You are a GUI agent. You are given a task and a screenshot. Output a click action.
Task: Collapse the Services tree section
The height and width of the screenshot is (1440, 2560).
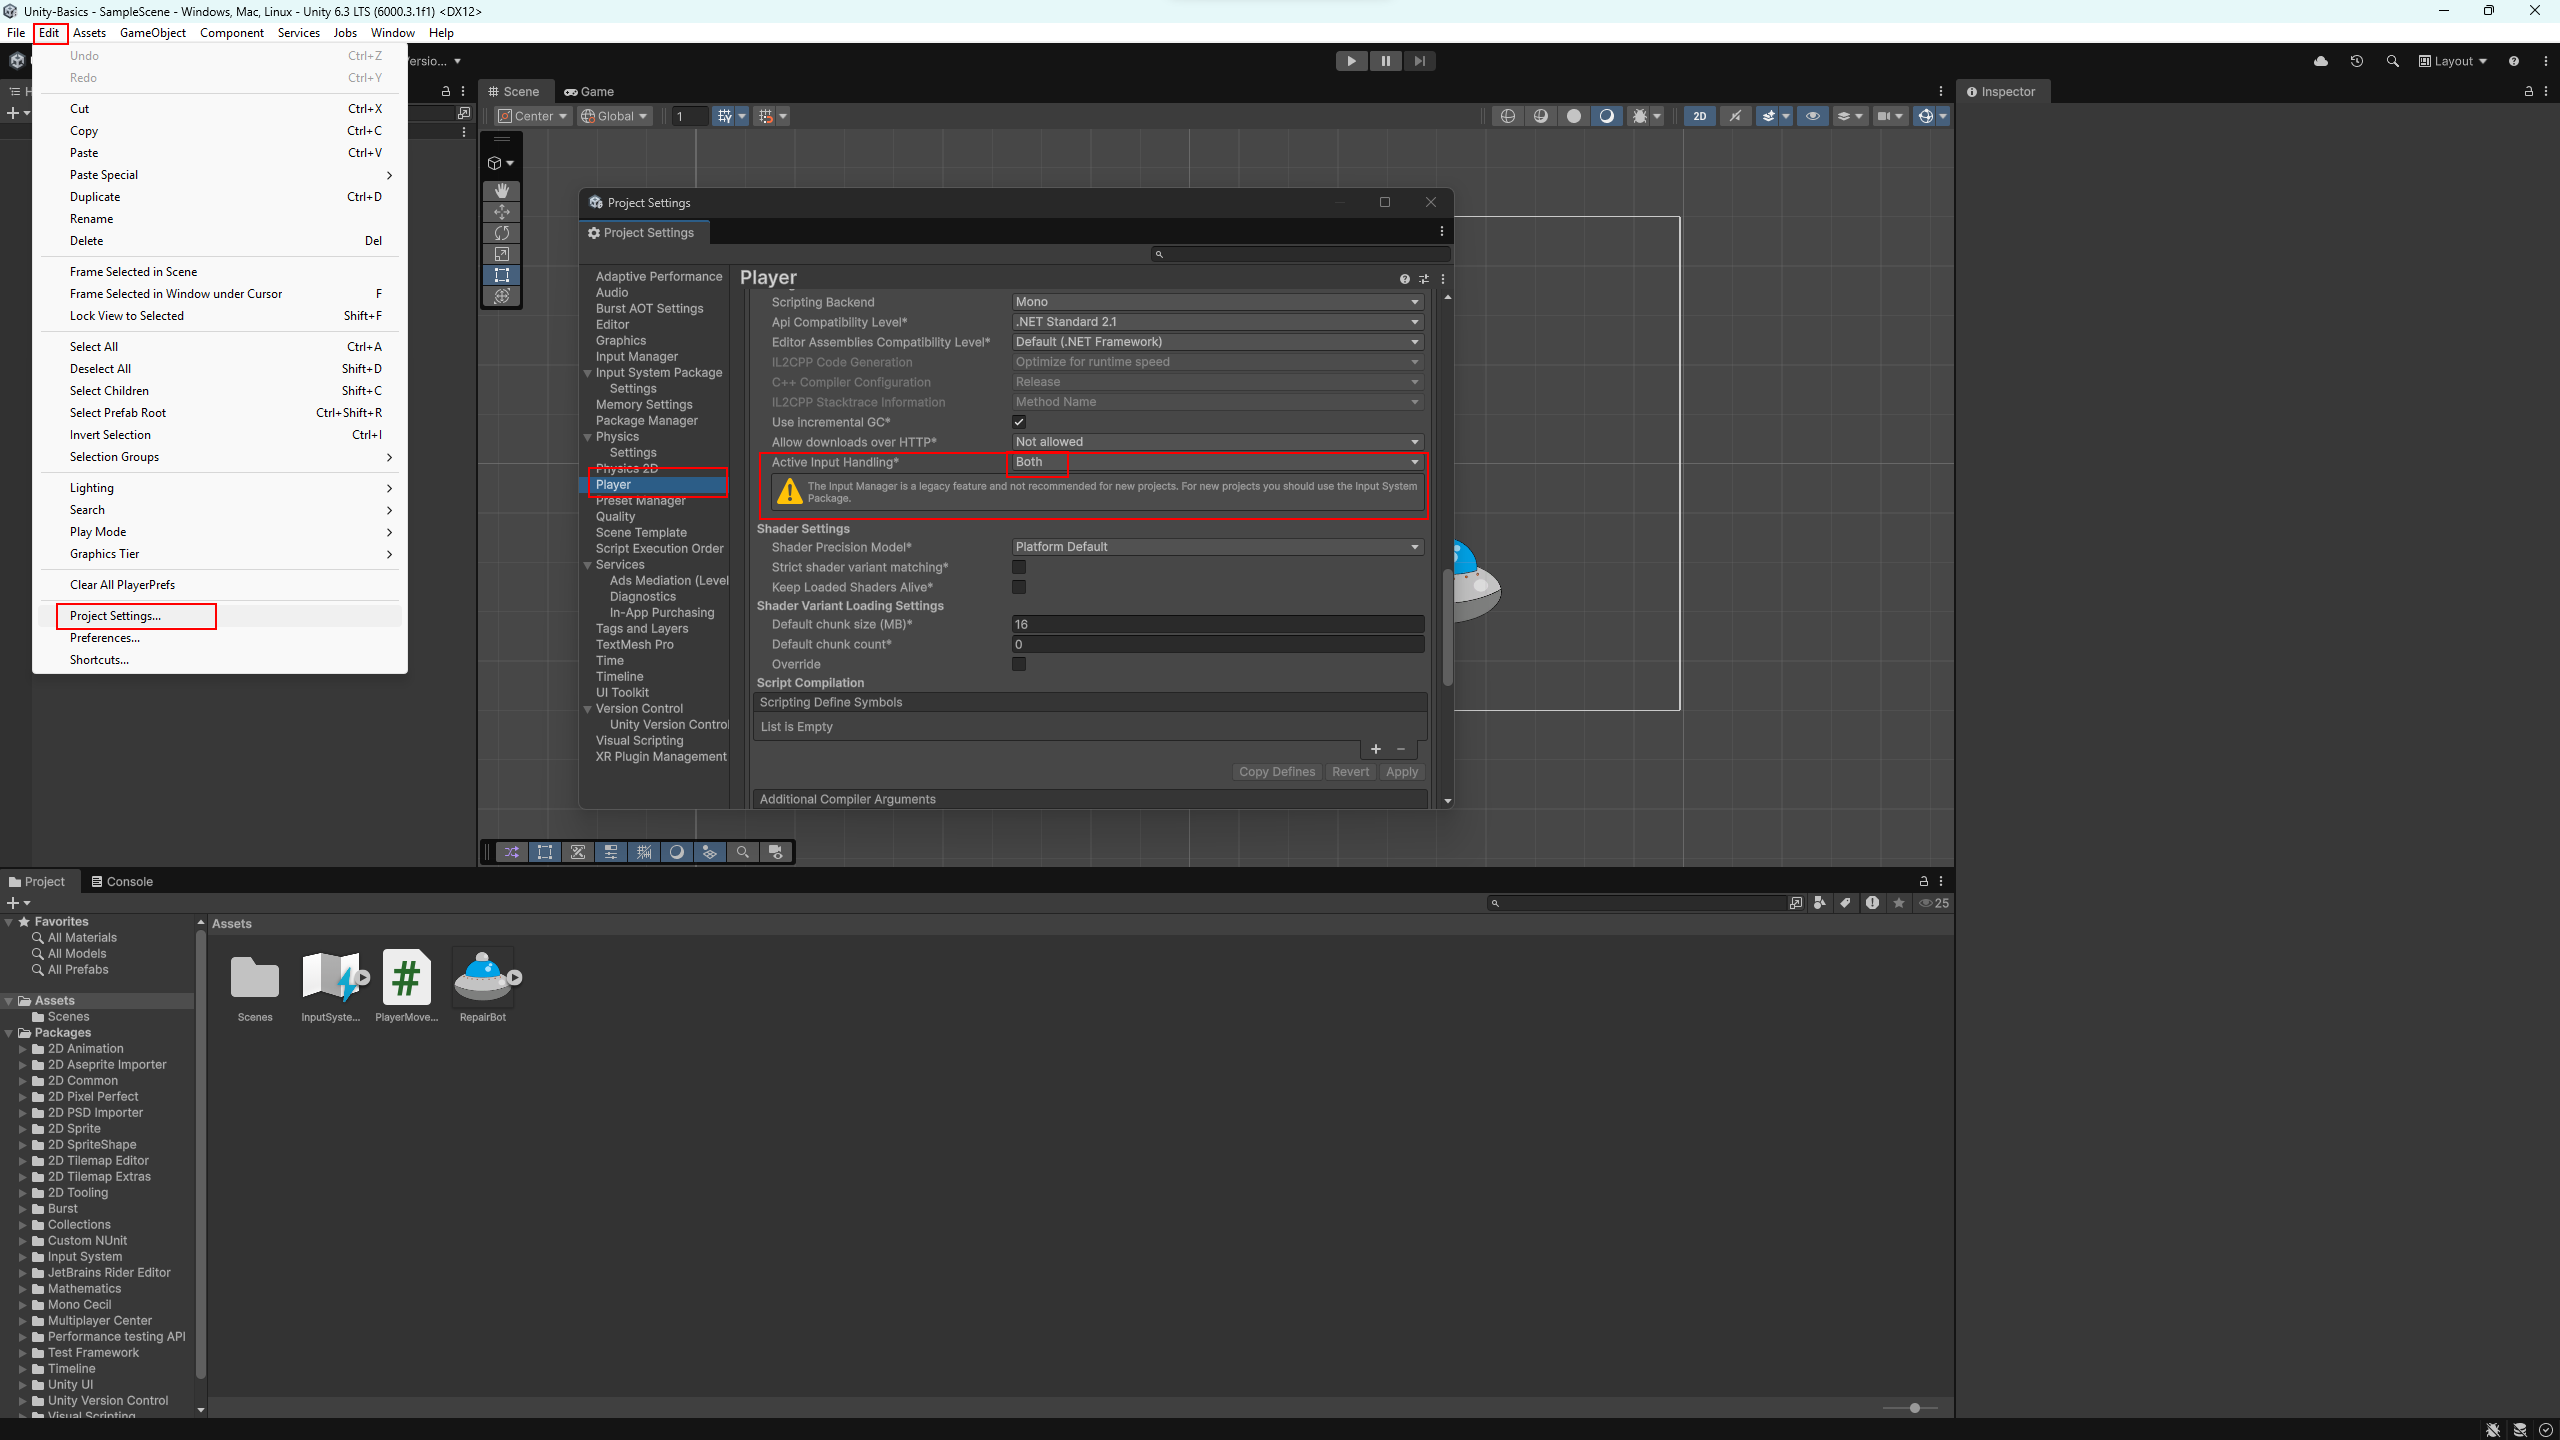588,565
